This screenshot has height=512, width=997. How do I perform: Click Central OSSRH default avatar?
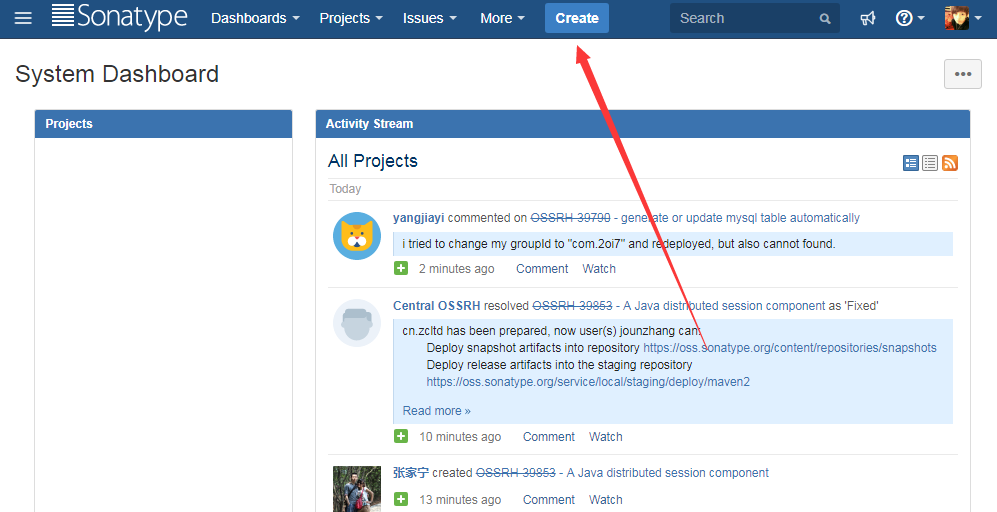click(x=357, y=323)
